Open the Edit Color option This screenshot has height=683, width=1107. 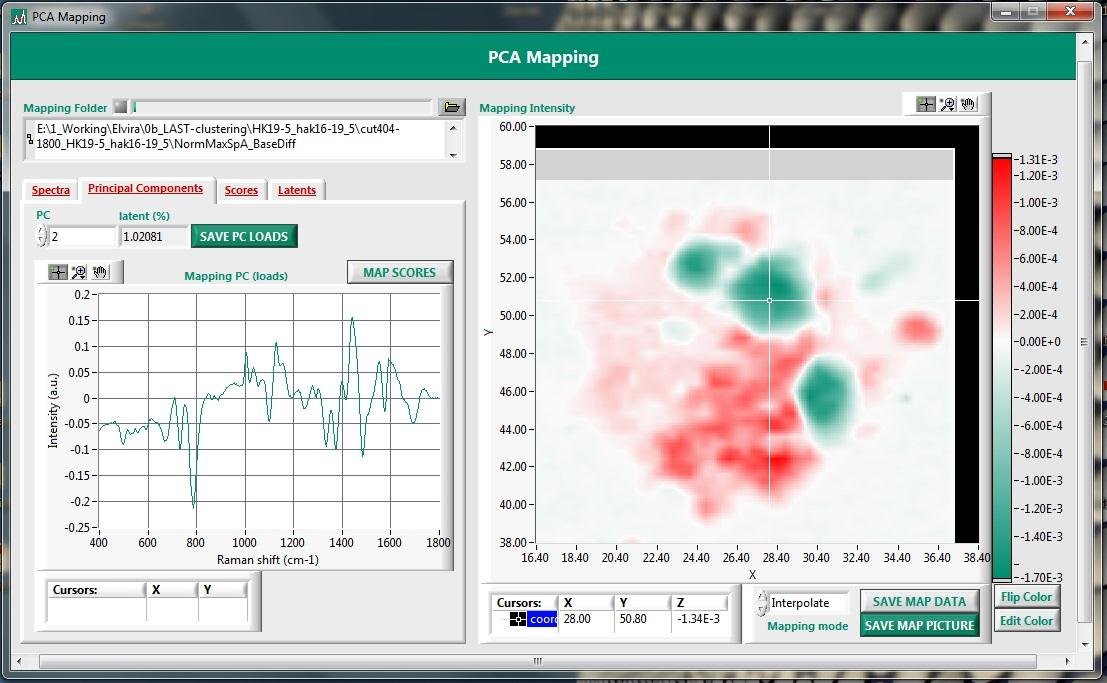pos(1026,621)
